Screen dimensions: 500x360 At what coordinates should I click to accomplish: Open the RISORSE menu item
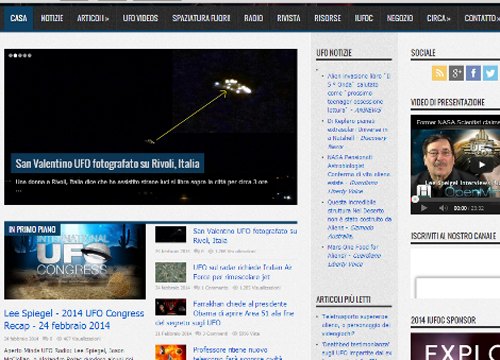click(x=327, y=18)
